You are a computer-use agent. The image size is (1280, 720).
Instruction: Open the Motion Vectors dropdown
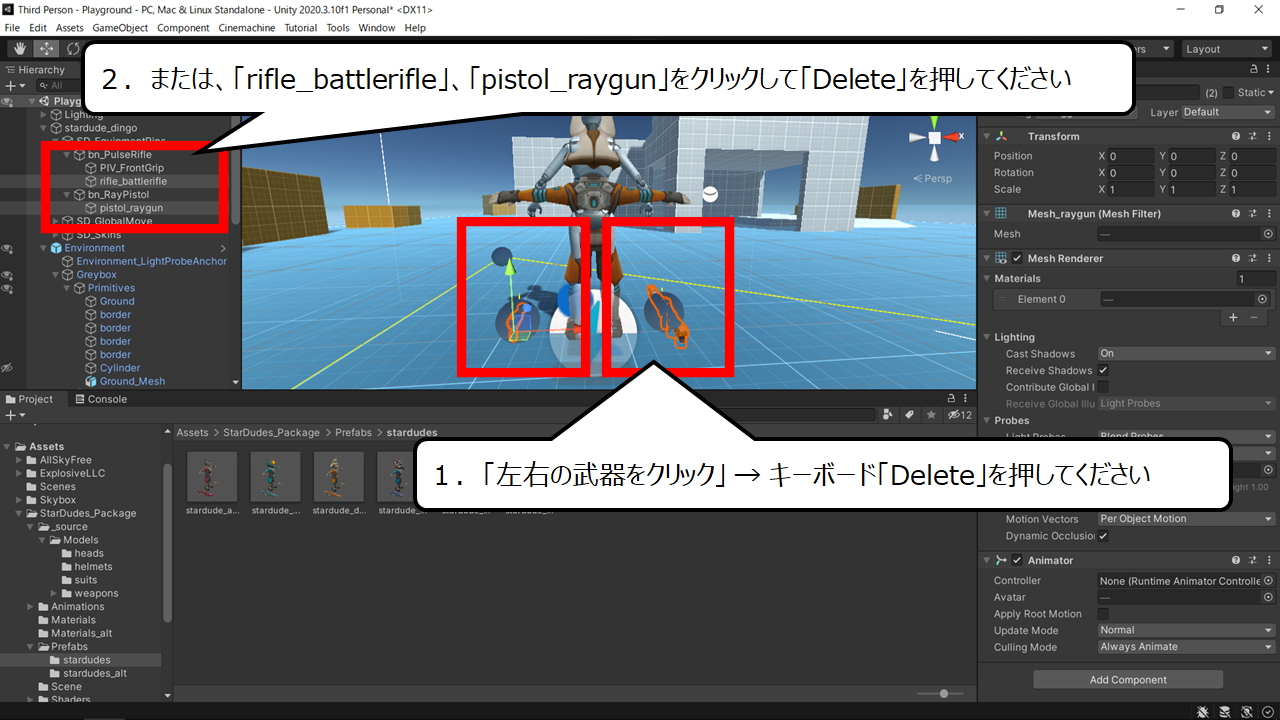(x=1186, y=519)
